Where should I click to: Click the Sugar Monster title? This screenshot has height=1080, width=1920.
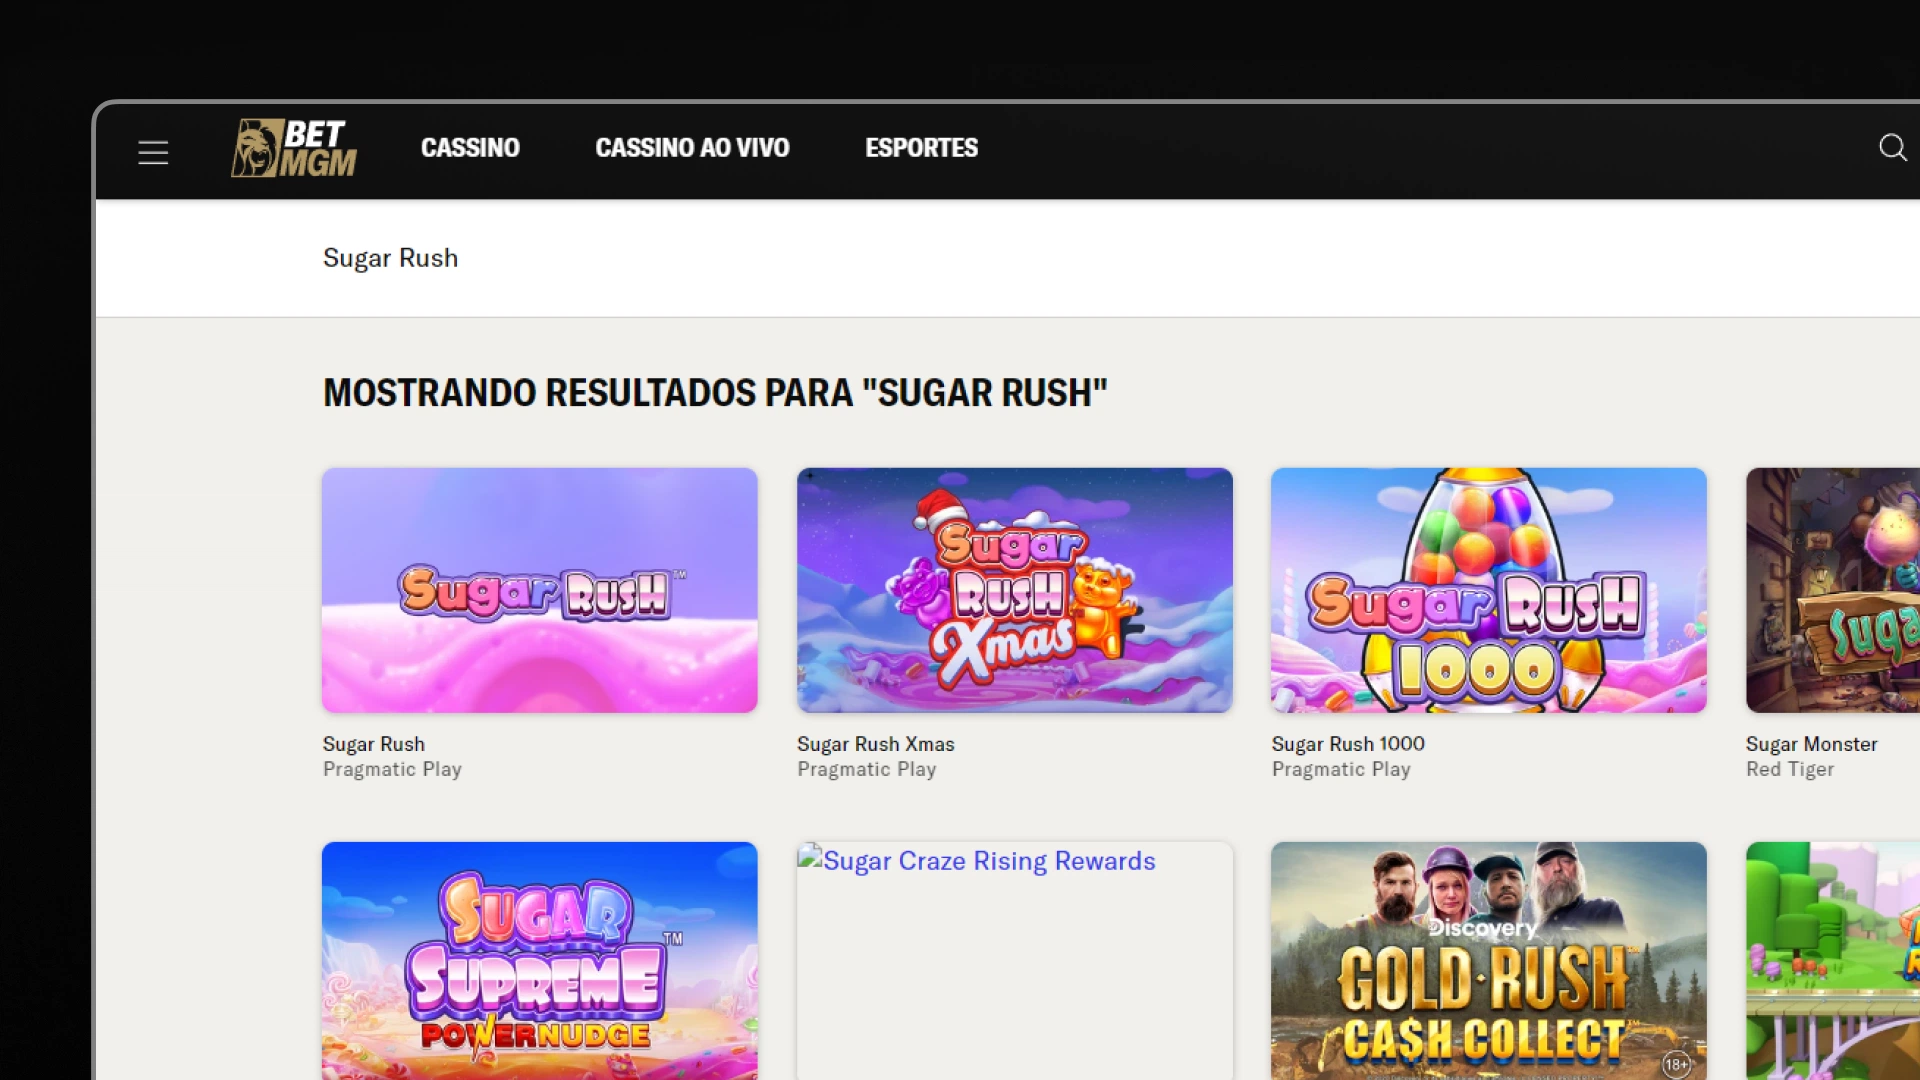pos(1811,744)
